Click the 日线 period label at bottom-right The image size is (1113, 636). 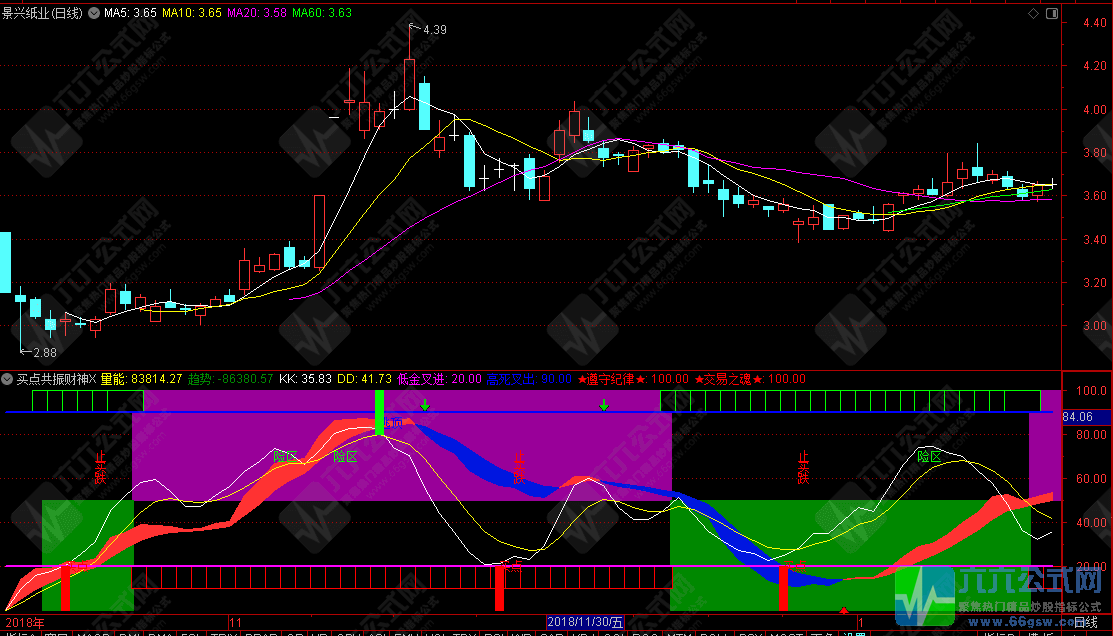click(x=1084, y=621)
